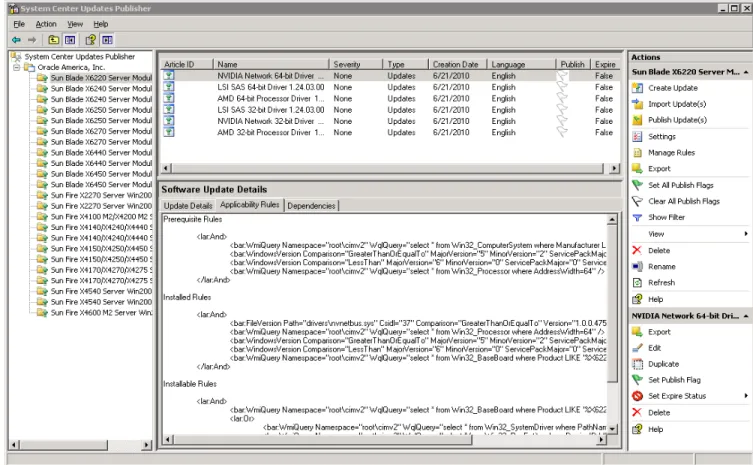Toggle publish flag for AMD 32-bit Processor Driver row
The width and height of the screenshot is (753, 465).
point(562,132)
